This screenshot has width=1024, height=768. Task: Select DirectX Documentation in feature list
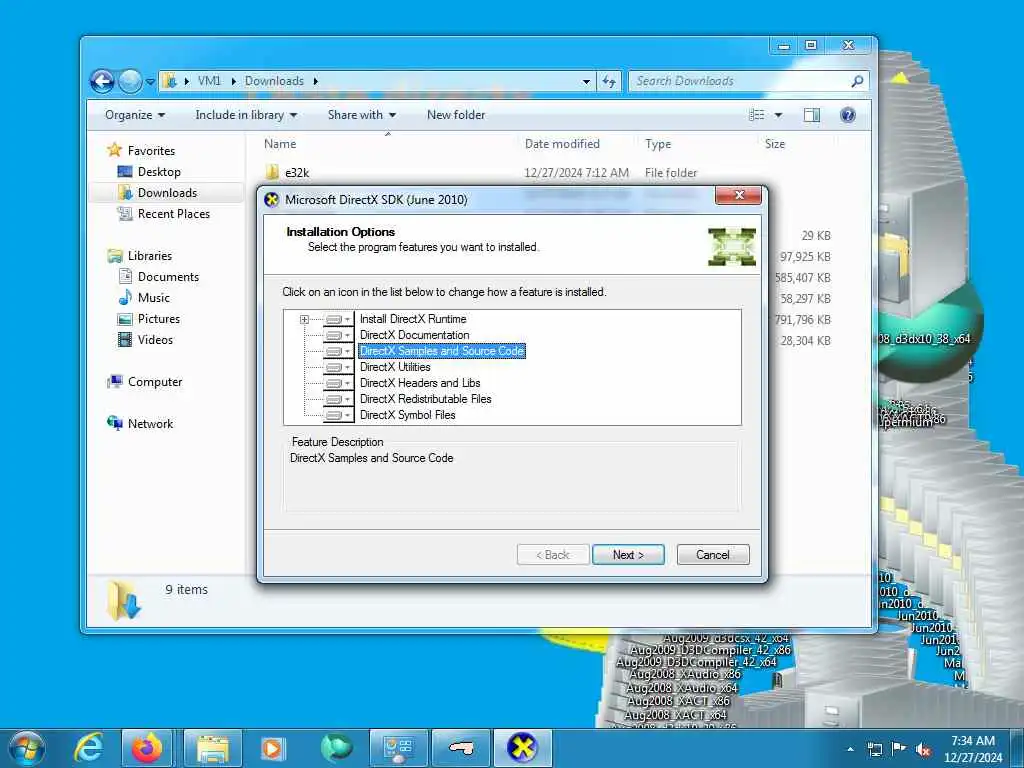click(414, 335)
